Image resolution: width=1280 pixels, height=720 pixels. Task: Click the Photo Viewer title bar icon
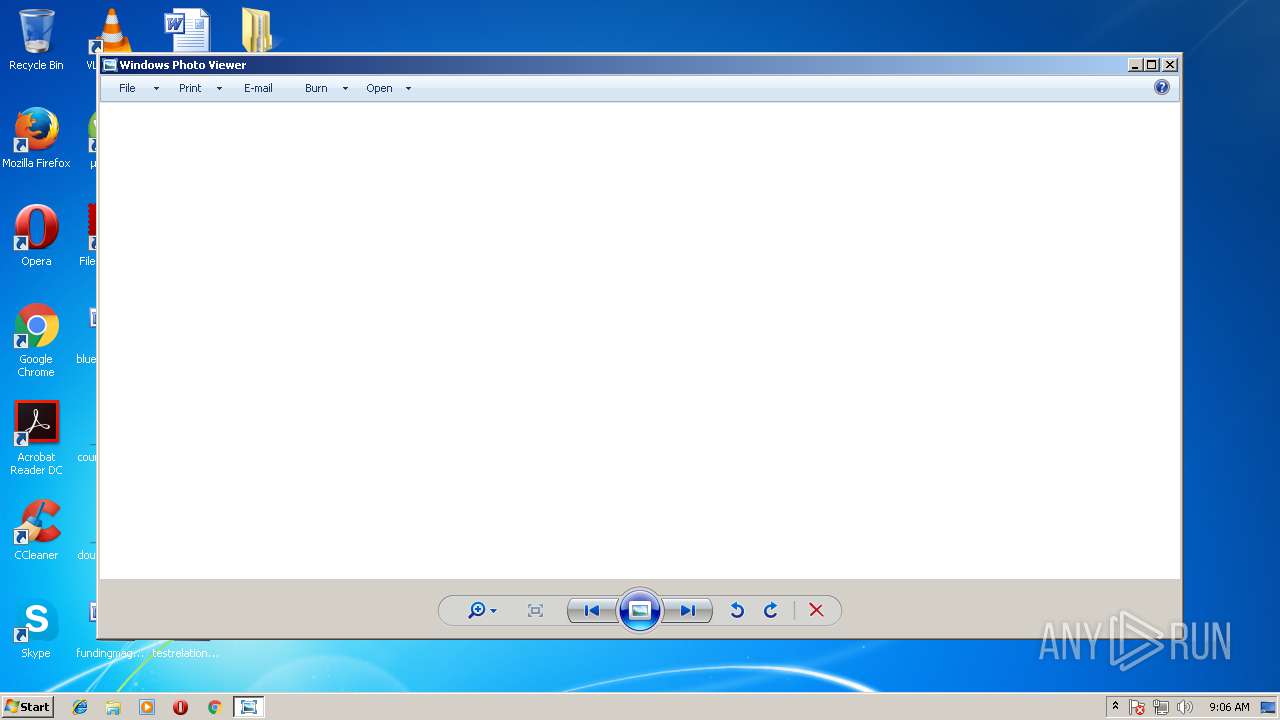click(x=110, y=65)
